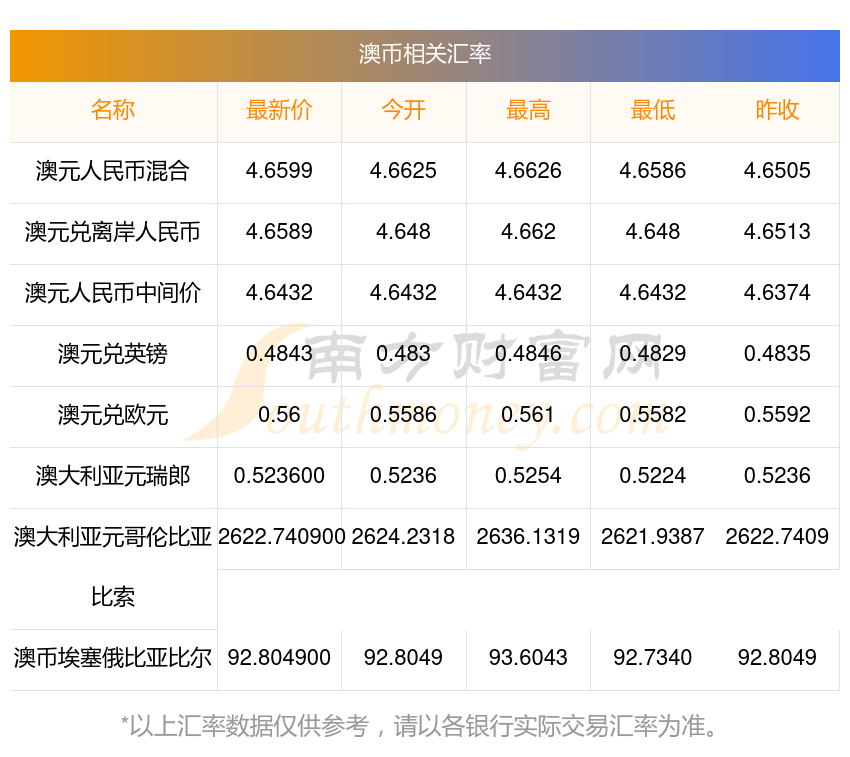Viewport: 850px width, 757px height.
Task: Click 4.648 in the 最低 column
Action: tap(653, 232)
